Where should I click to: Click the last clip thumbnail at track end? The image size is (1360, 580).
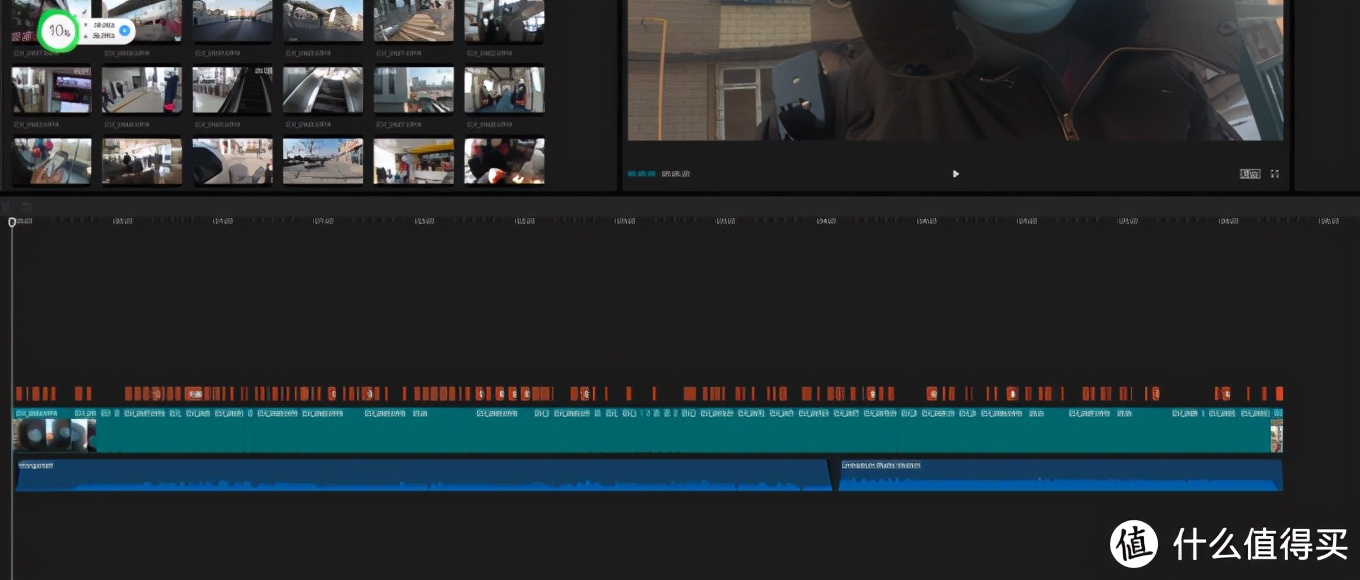coord(1276,436)
